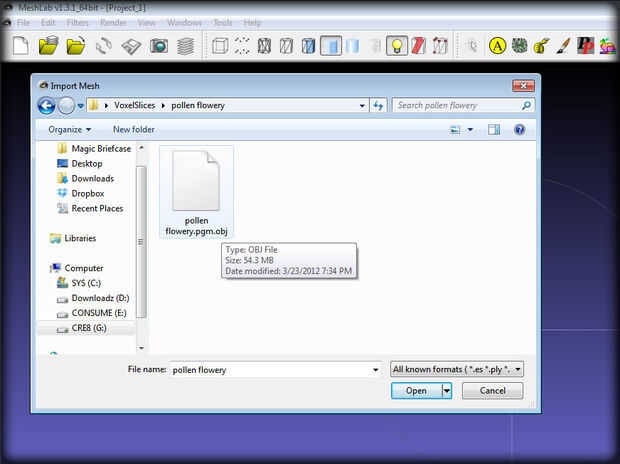Image resolution: width=620 pixels, height=464 pixels.
Task: Toggle Wireframe render mode
Action: tap(264, 46)
